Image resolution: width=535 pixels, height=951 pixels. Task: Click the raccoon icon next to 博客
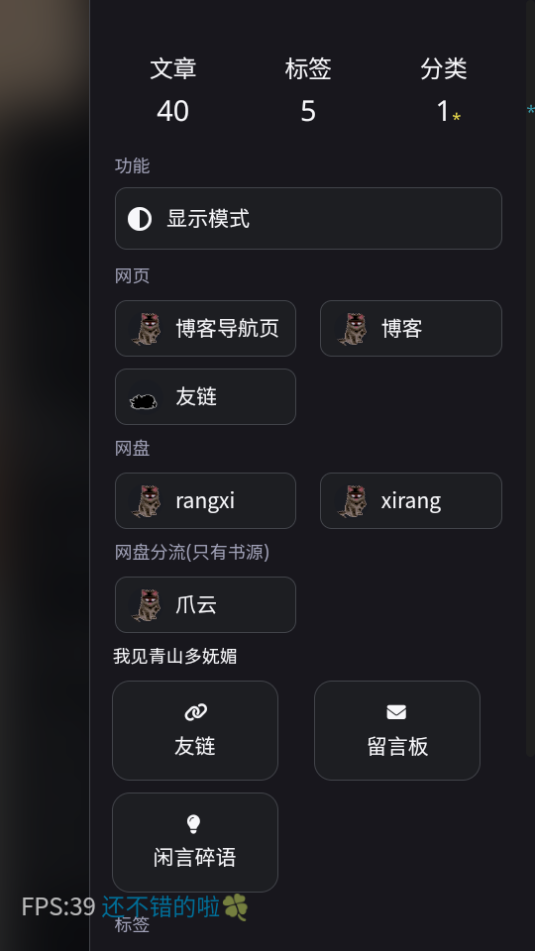(352, 329)
